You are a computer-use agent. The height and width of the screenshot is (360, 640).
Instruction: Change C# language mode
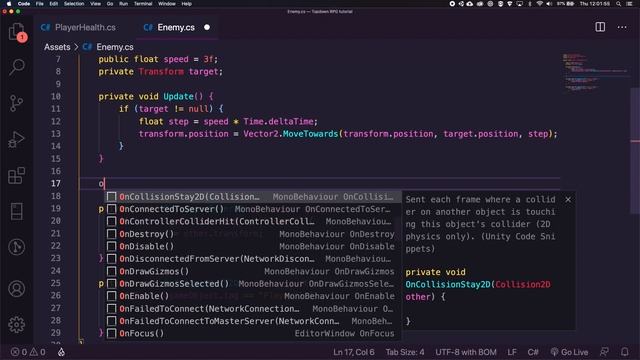[533, 352]
